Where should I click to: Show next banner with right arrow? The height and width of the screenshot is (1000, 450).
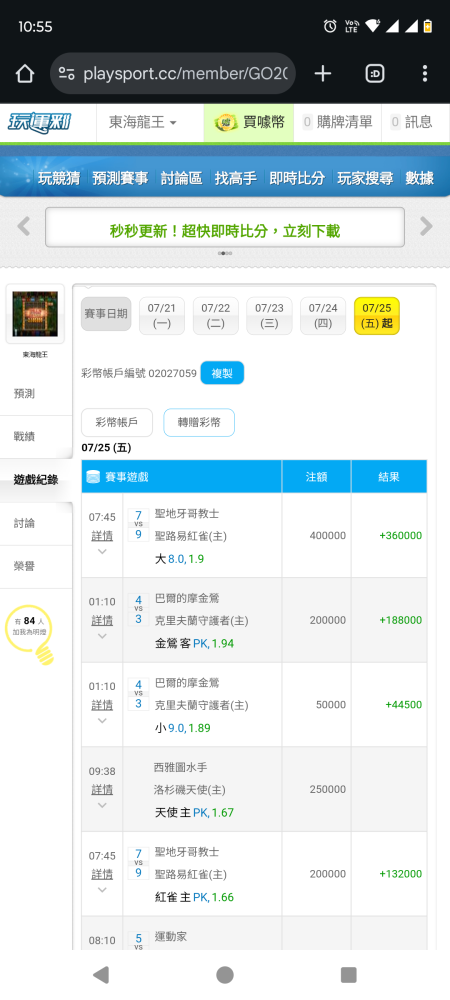[x=426, y=226]
